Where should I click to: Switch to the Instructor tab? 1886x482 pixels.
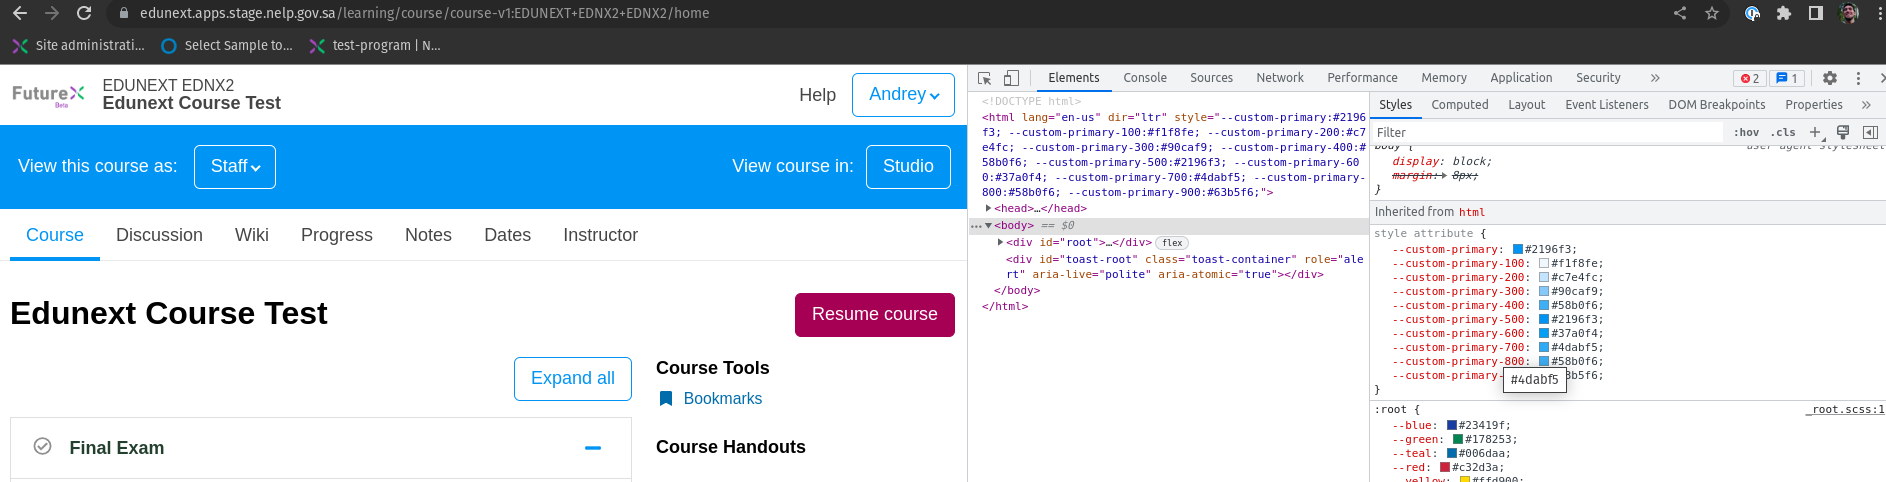pyautogui.click(x=600, y=235)
